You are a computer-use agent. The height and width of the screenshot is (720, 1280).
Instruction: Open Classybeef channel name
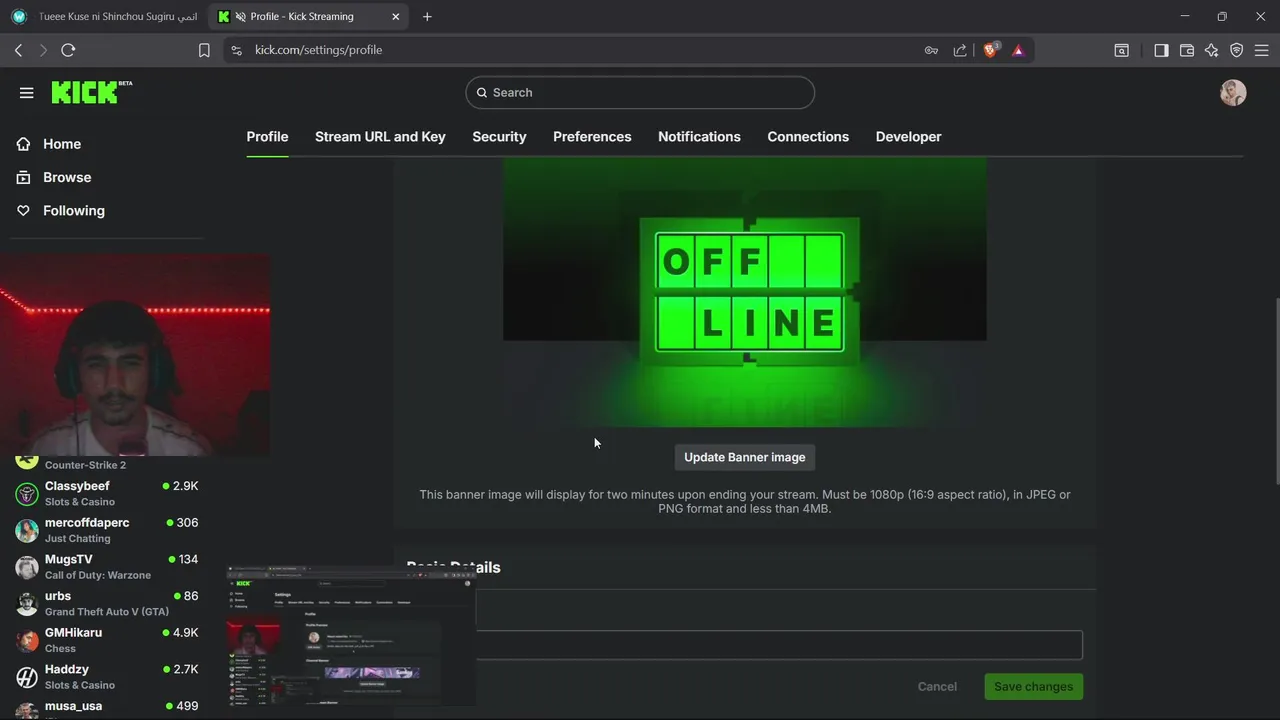(x=77, y=486)
